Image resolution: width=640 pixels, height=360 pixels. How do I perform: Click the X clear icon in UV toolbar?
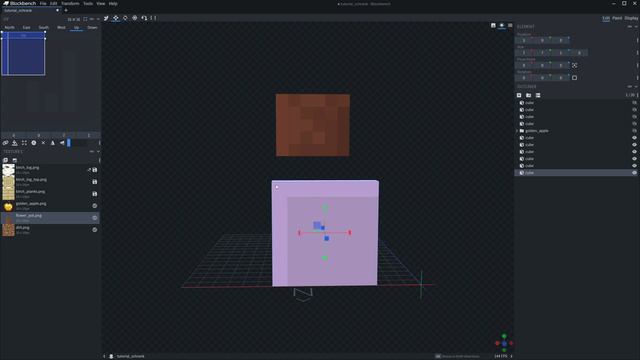43,143
